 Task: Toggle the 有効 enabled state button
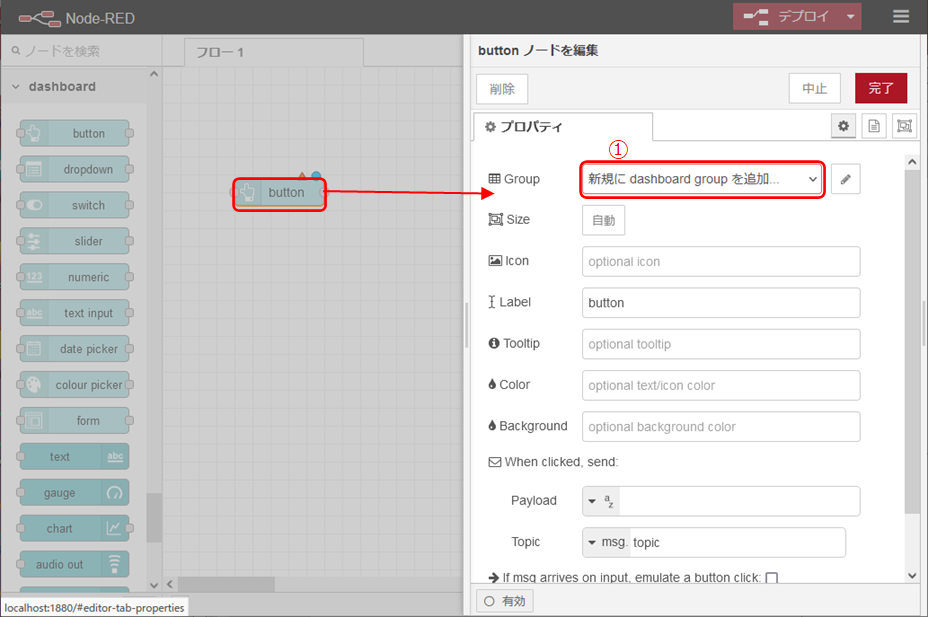[x=505, y=601]
